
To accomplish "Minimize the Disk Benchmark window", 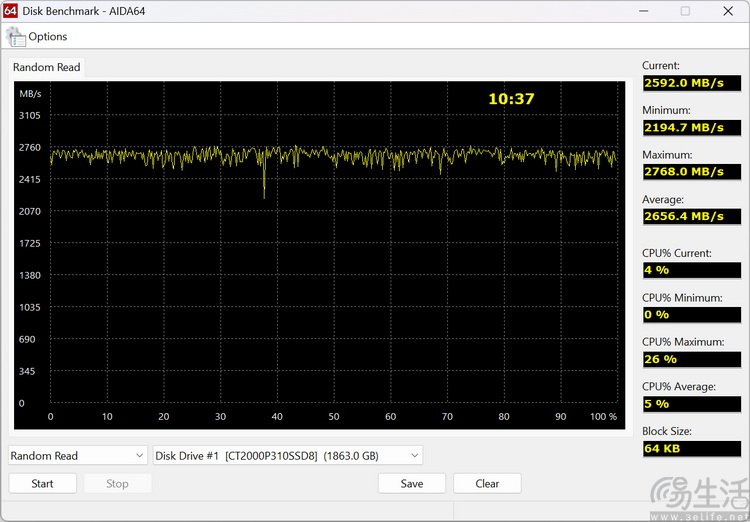I will (643, 11).
